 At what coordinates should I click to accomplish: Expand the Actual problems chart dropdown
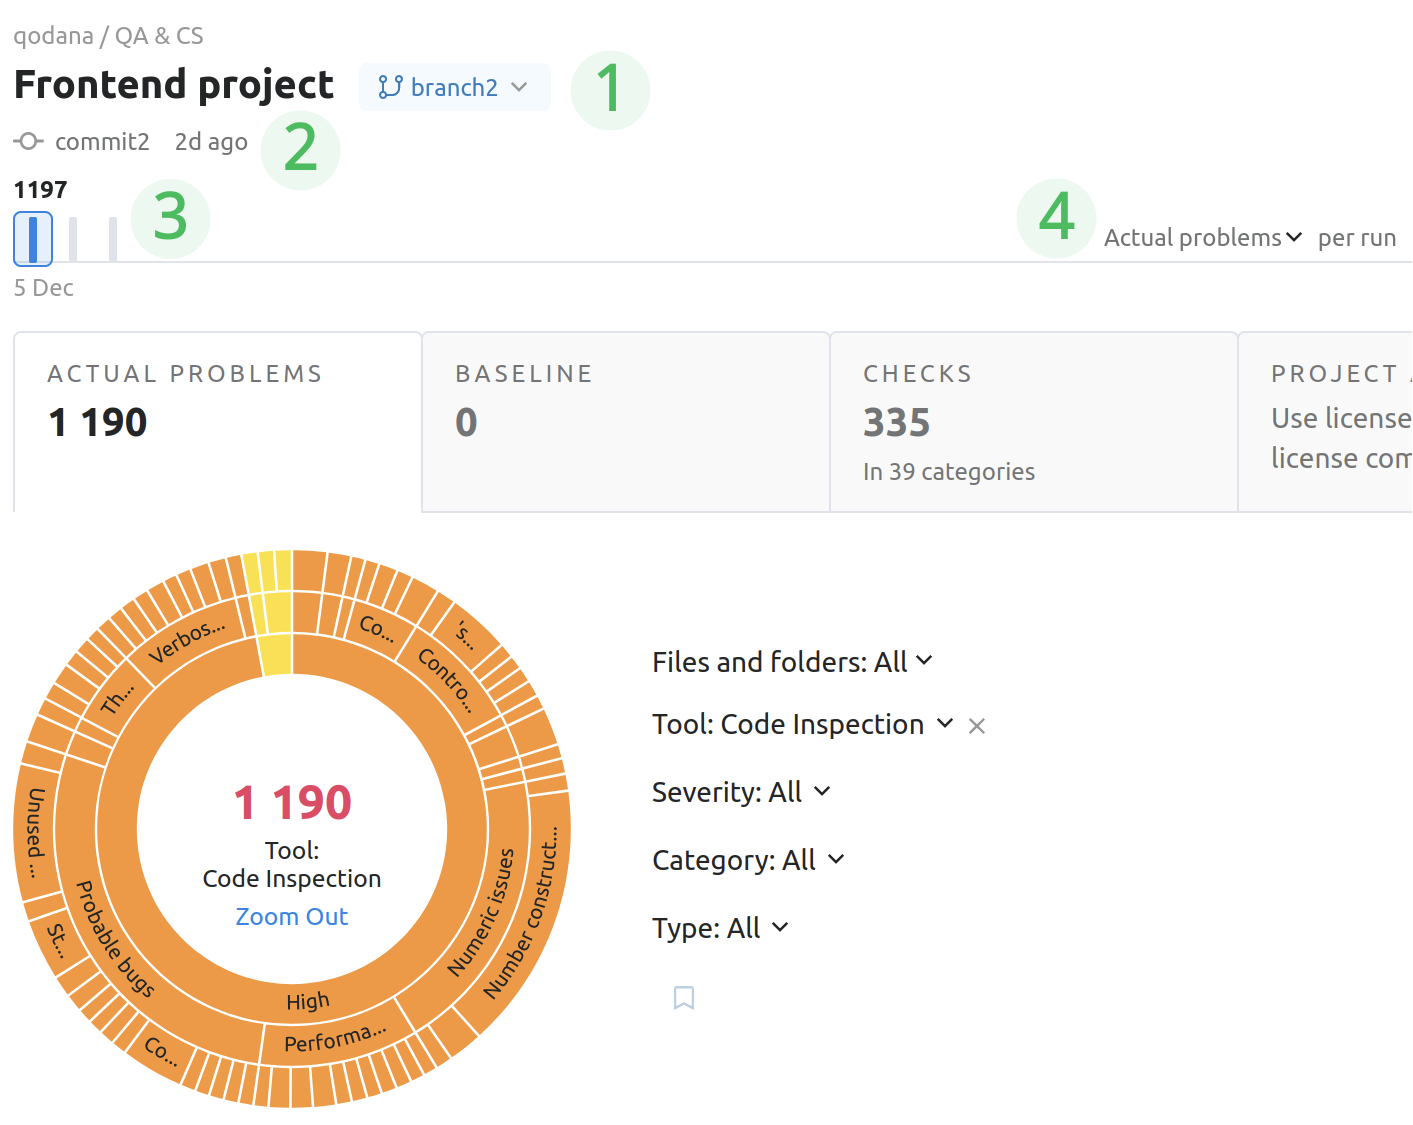pos(1202,237)
